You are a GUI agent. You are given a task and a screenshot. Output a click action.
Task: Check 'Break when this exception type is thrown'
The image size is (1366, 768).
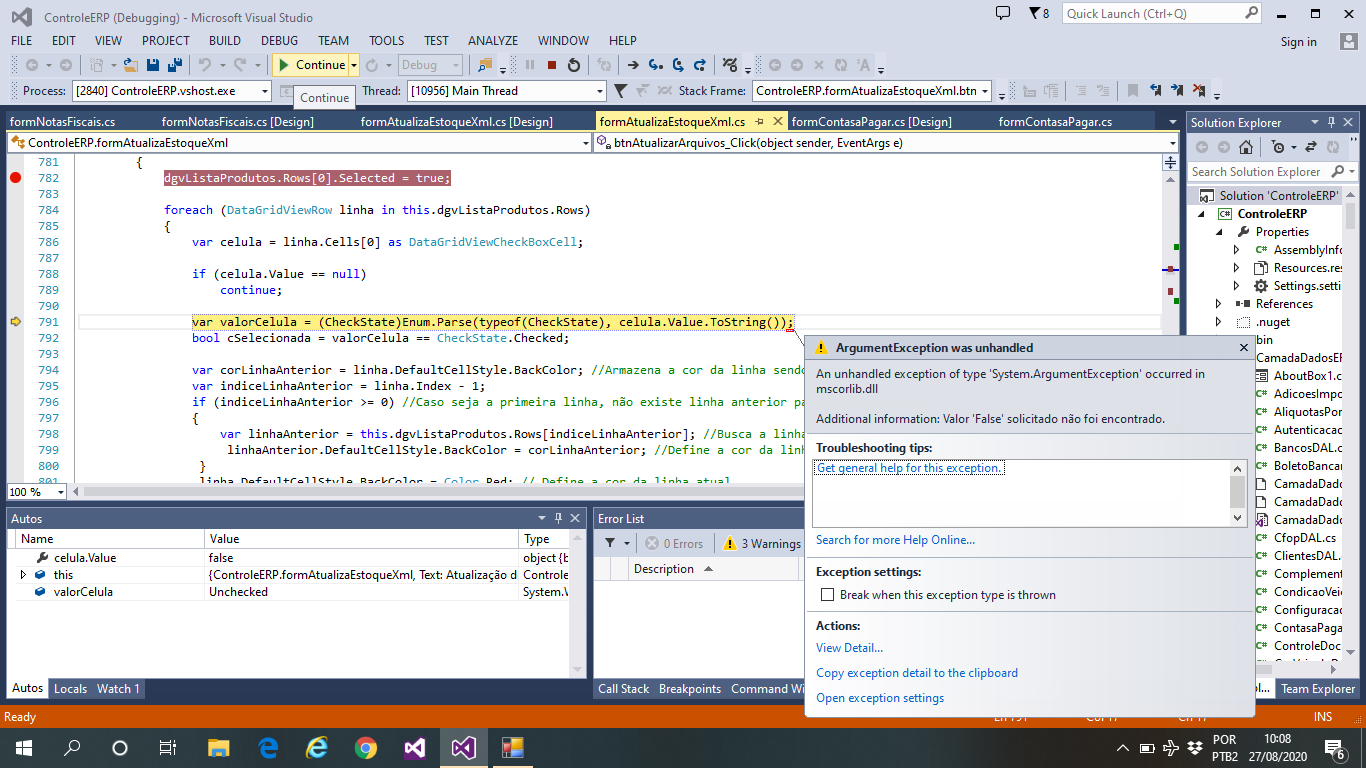pos(827,595)
